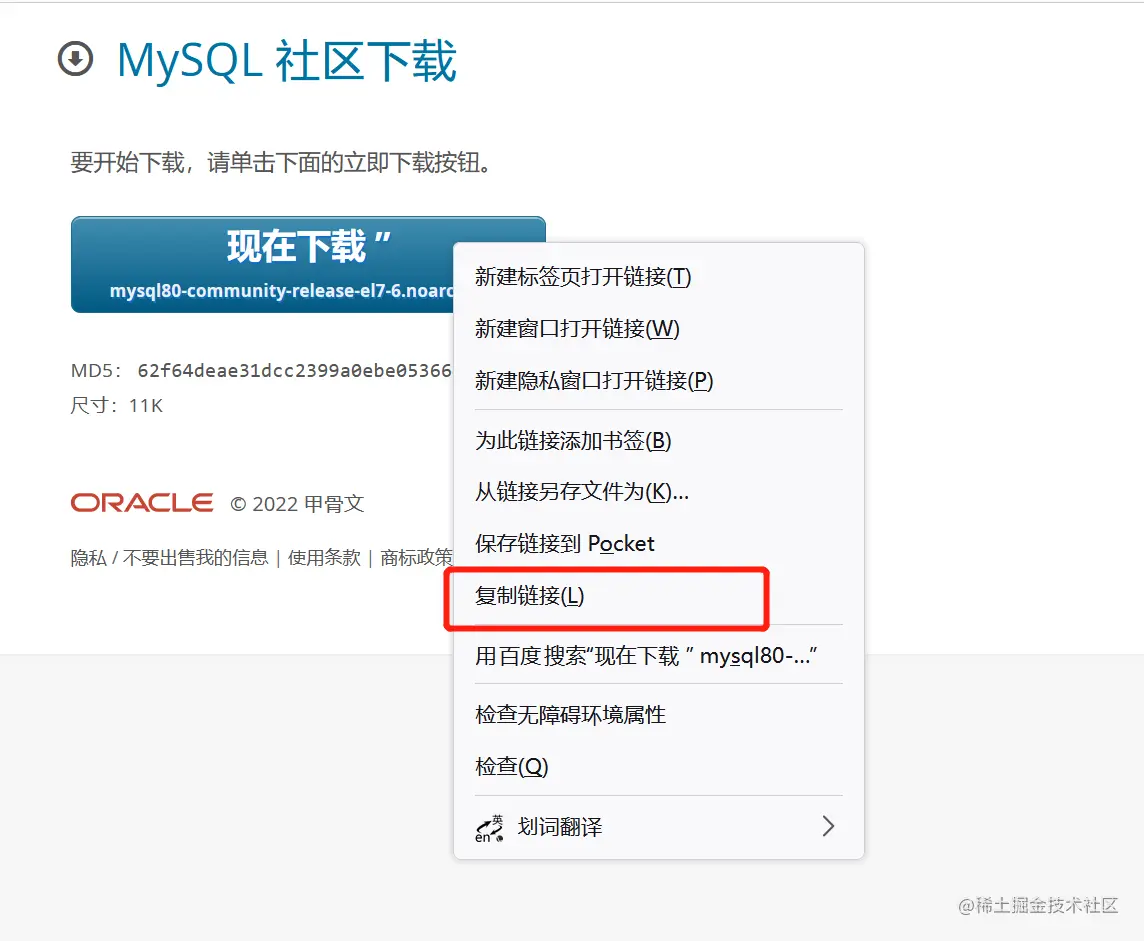1144x941 pixels.
Task: Select 保存链接到 Pocket
Action: coord(566,543)
